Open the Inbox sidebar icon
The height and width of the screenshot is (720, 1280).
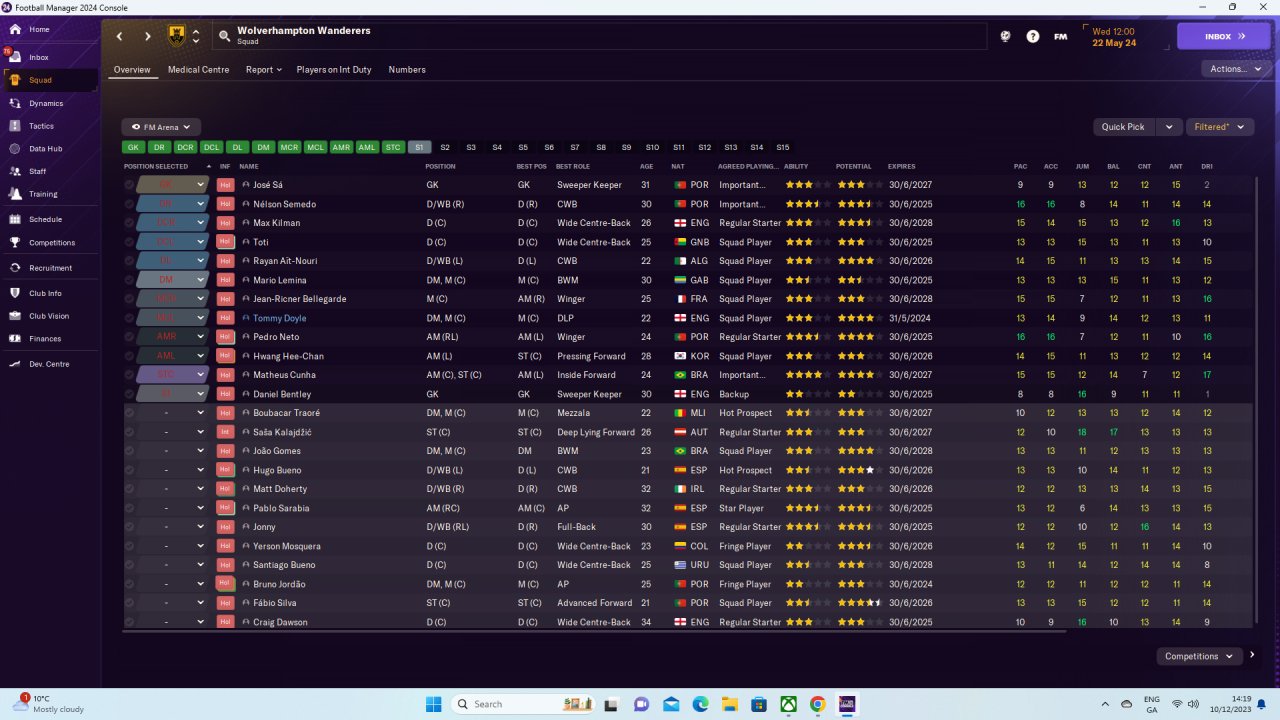coord(15,57)
